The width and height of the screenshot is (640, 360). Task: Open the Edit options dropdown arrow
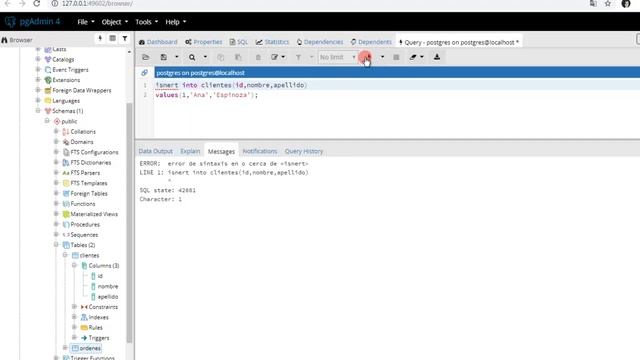click(283, 57)
